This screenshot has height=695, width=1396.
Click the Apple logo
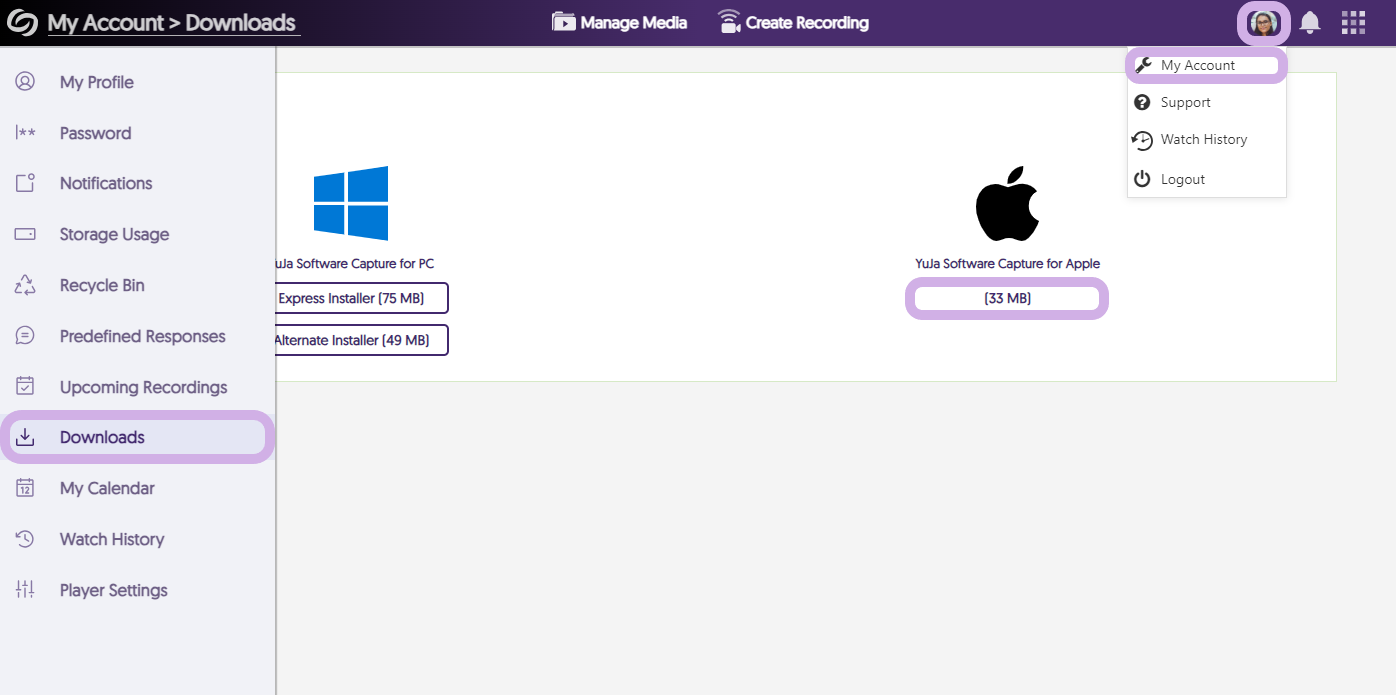point(1007,204)
